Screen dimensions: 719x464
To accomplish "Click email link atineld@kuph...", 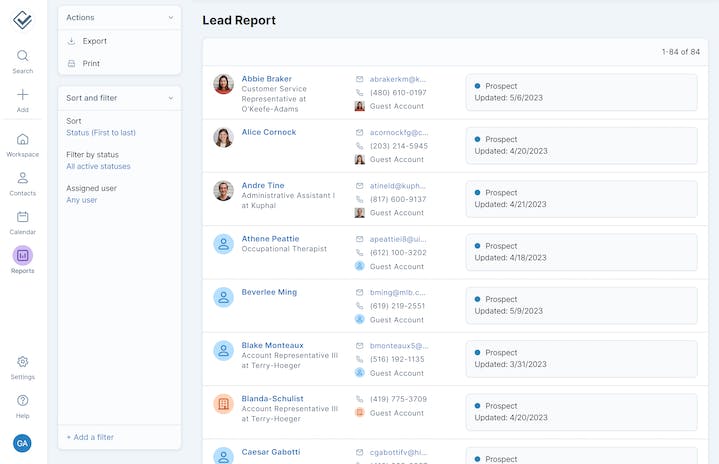I will click(398, 186).
